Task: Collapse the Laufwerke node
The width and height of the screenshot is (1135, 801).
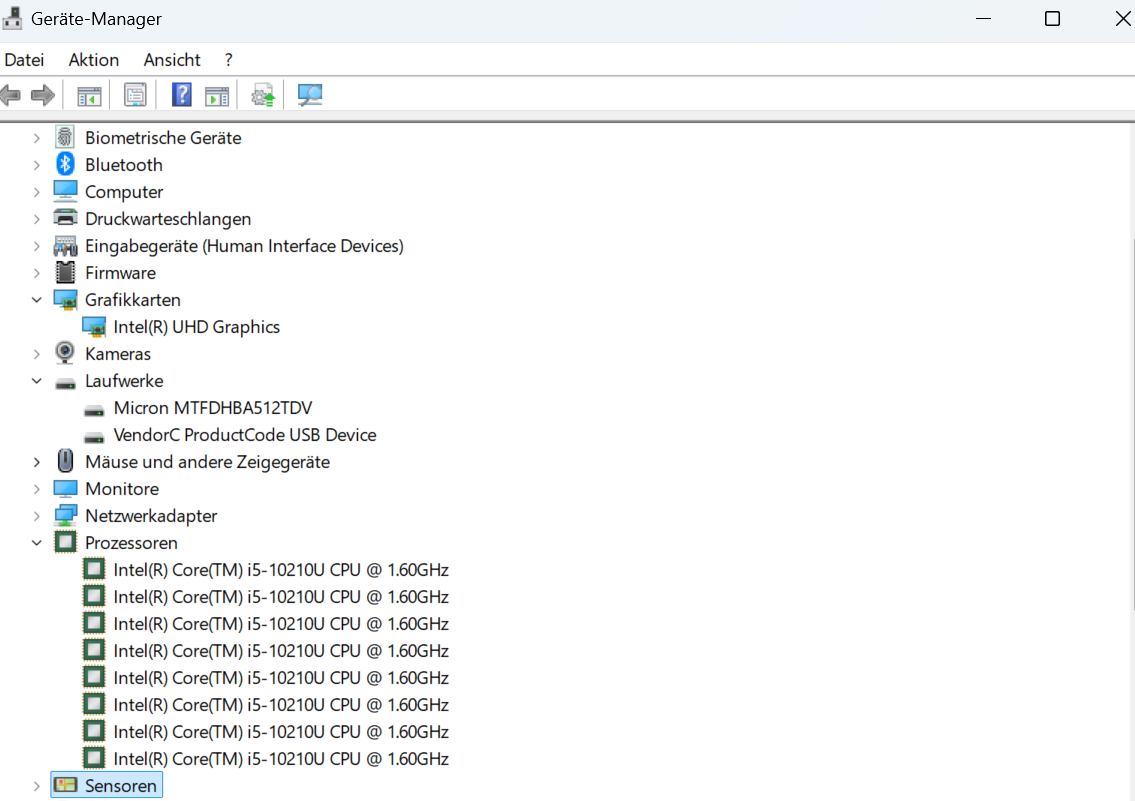Action: 36,381
